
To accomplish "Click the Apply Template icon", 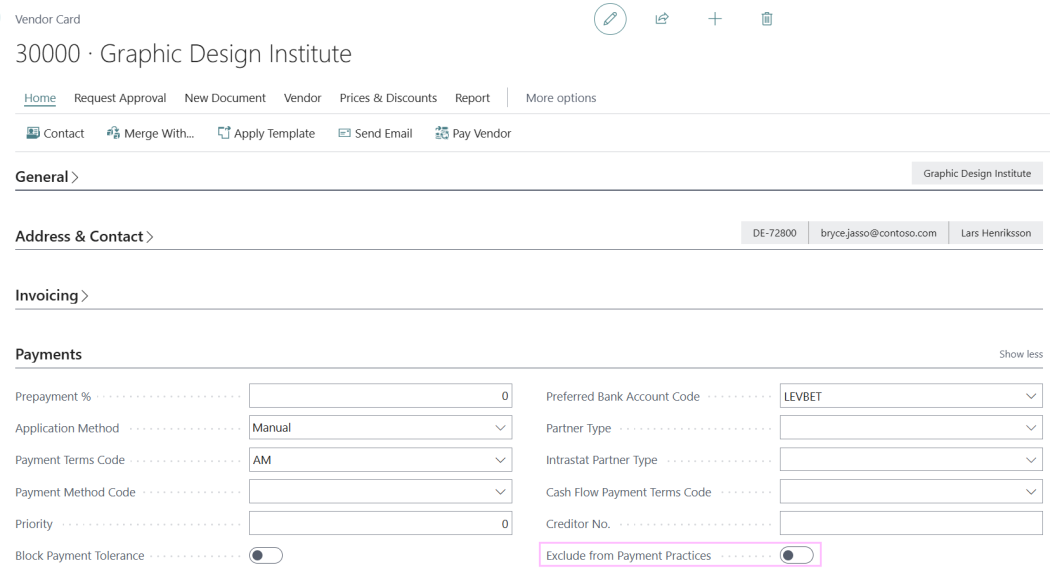I will [x=224, y=133].
